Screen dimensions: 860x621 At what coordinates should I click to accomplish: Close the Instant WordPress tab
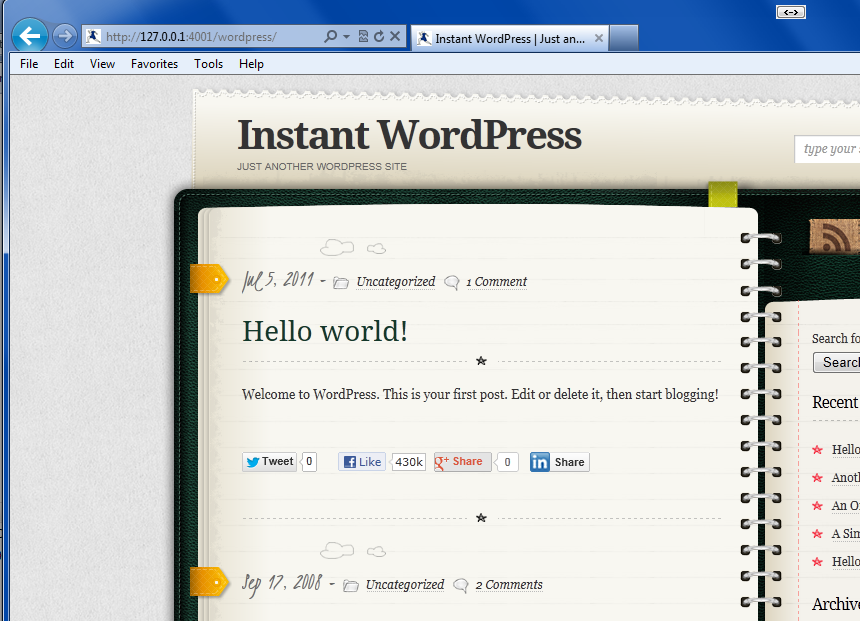point(598,39)
